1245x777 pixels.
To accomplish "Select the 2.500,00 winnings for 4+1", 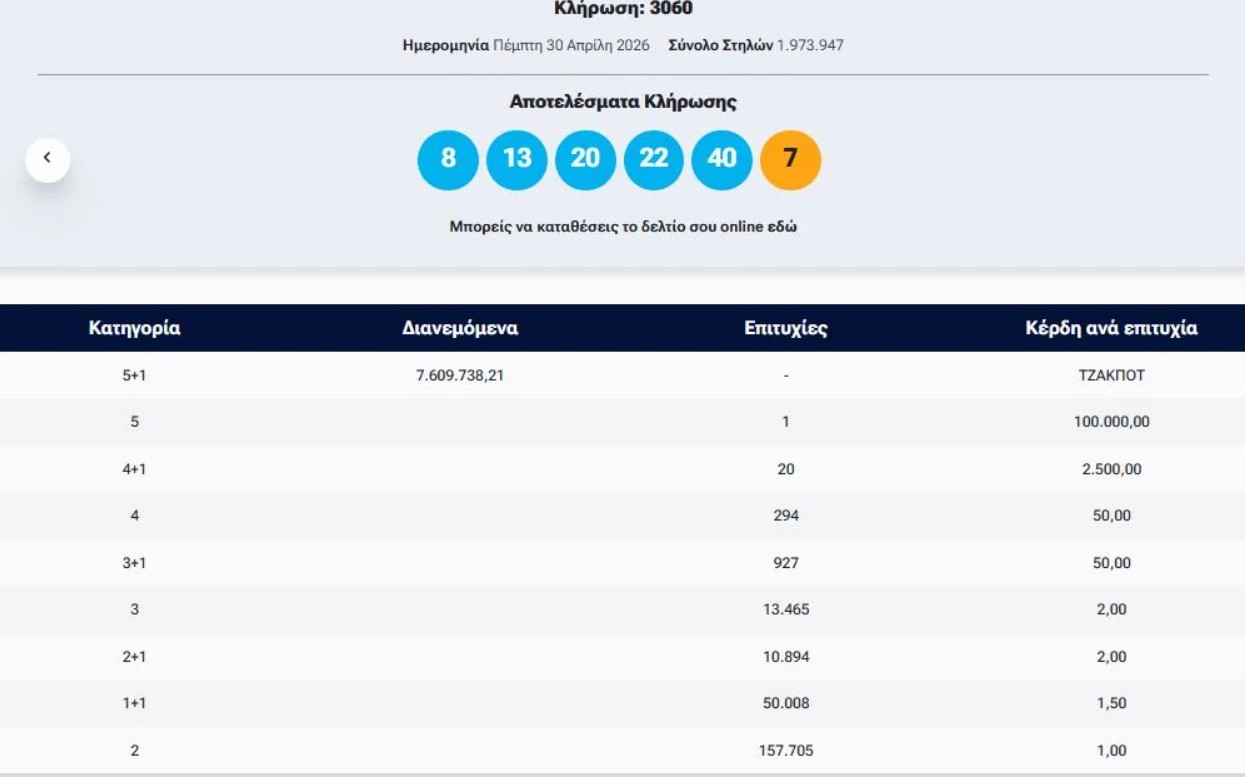I will tap(1111, 469).
